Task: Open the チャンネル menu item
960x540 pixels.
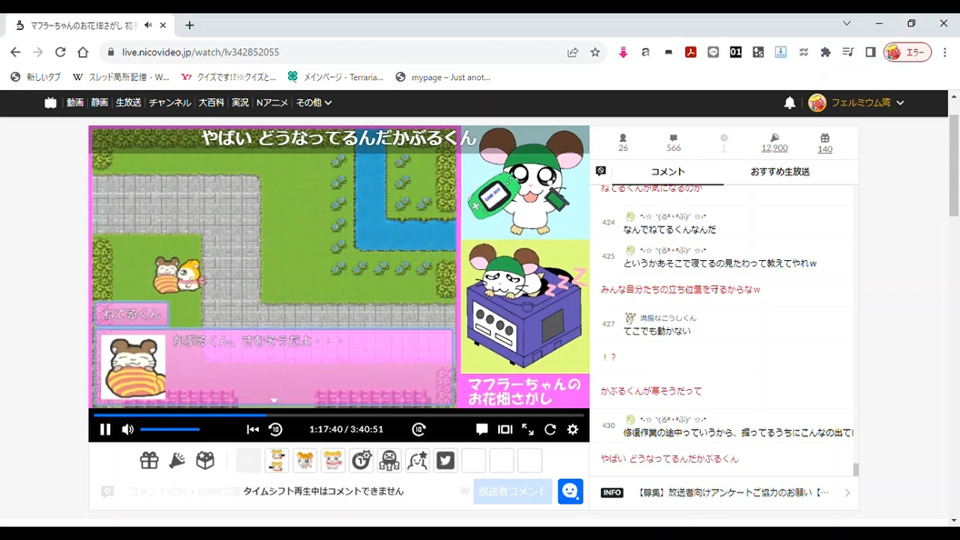Action: [x=170, y=103]
